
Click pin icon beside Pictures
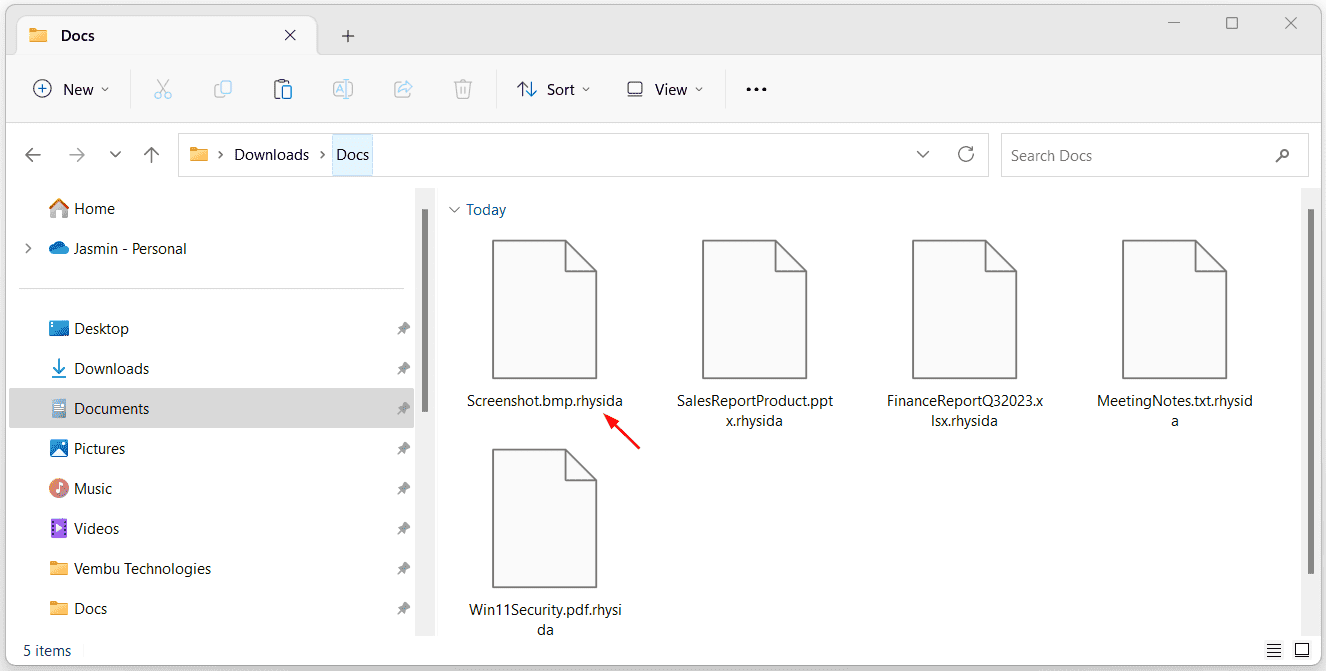click(403, 449)
